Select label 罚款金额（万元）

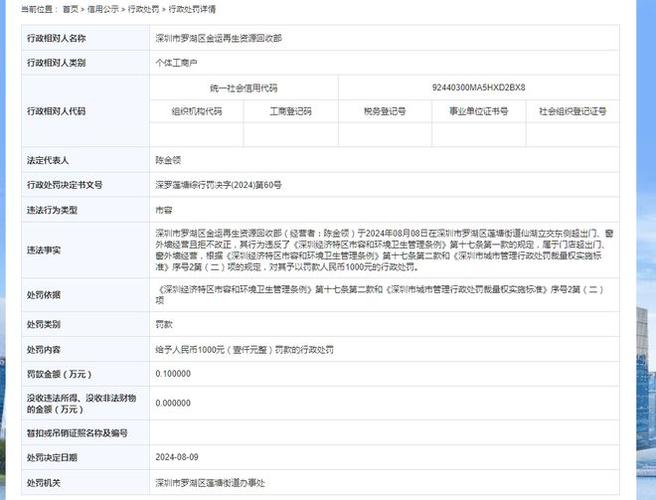[59, 374]
